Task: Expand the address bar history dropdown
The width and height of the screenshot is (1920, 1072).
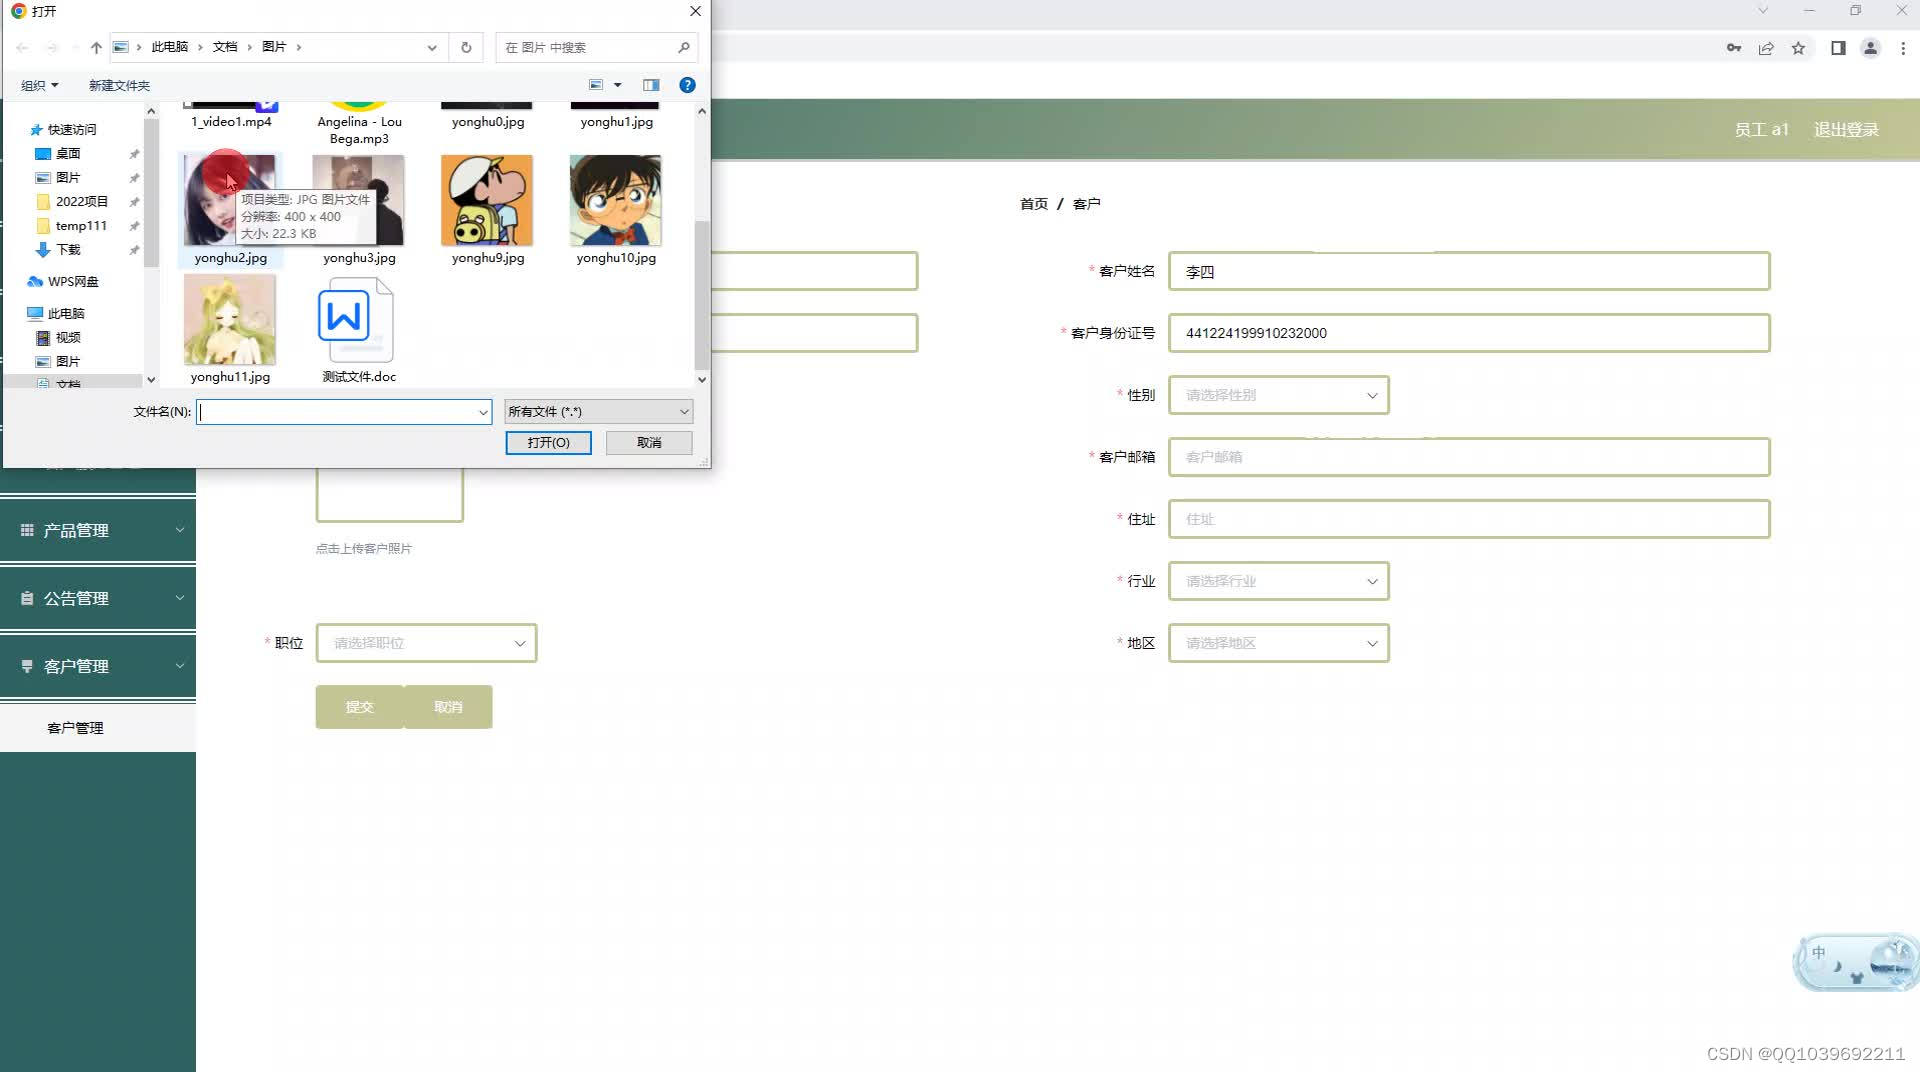Action: point(432,47)
